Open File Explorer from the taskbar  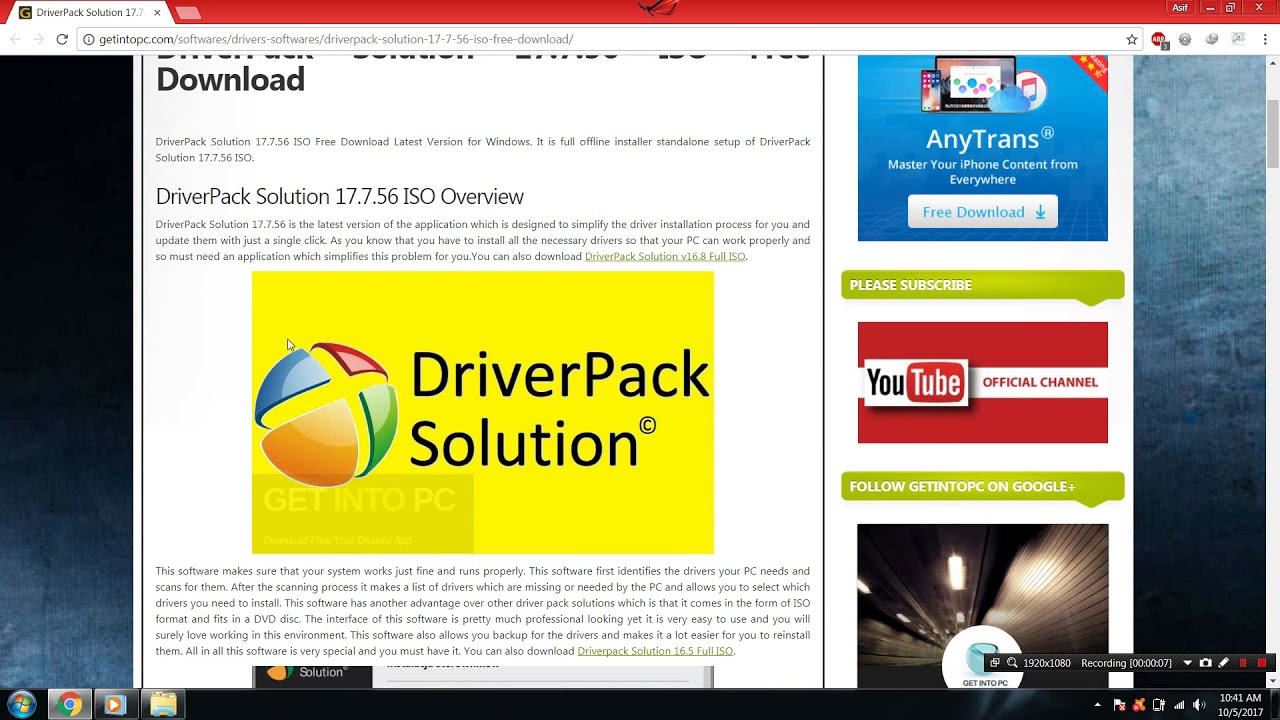(x=163, y=705)
